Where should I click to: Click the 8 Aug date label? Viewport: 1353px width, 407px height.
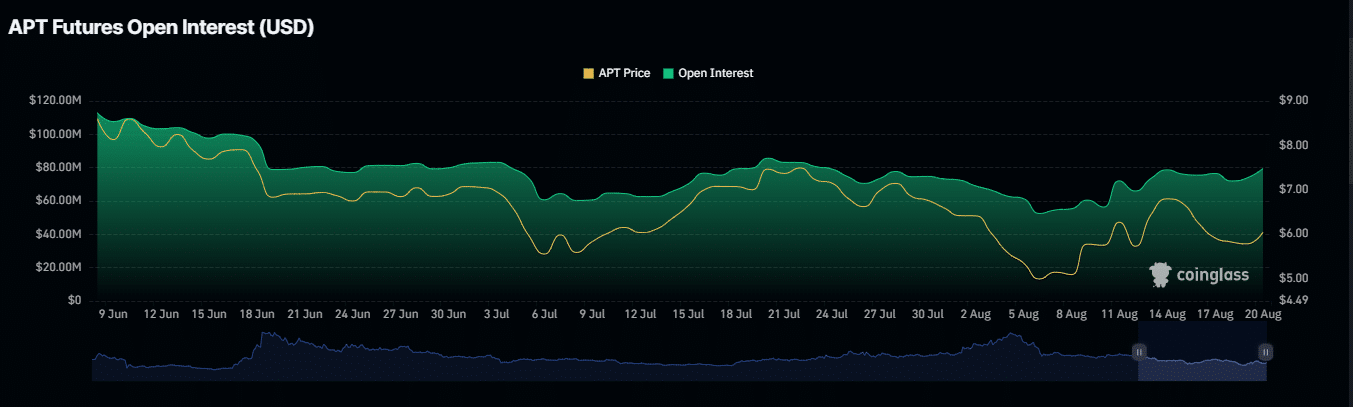tap(1072, 314)
